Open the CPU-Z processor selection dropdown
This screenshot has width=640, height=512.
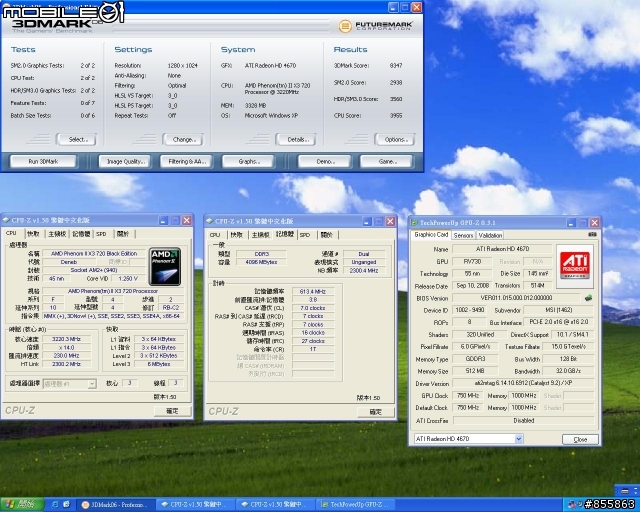coord(92,384)
